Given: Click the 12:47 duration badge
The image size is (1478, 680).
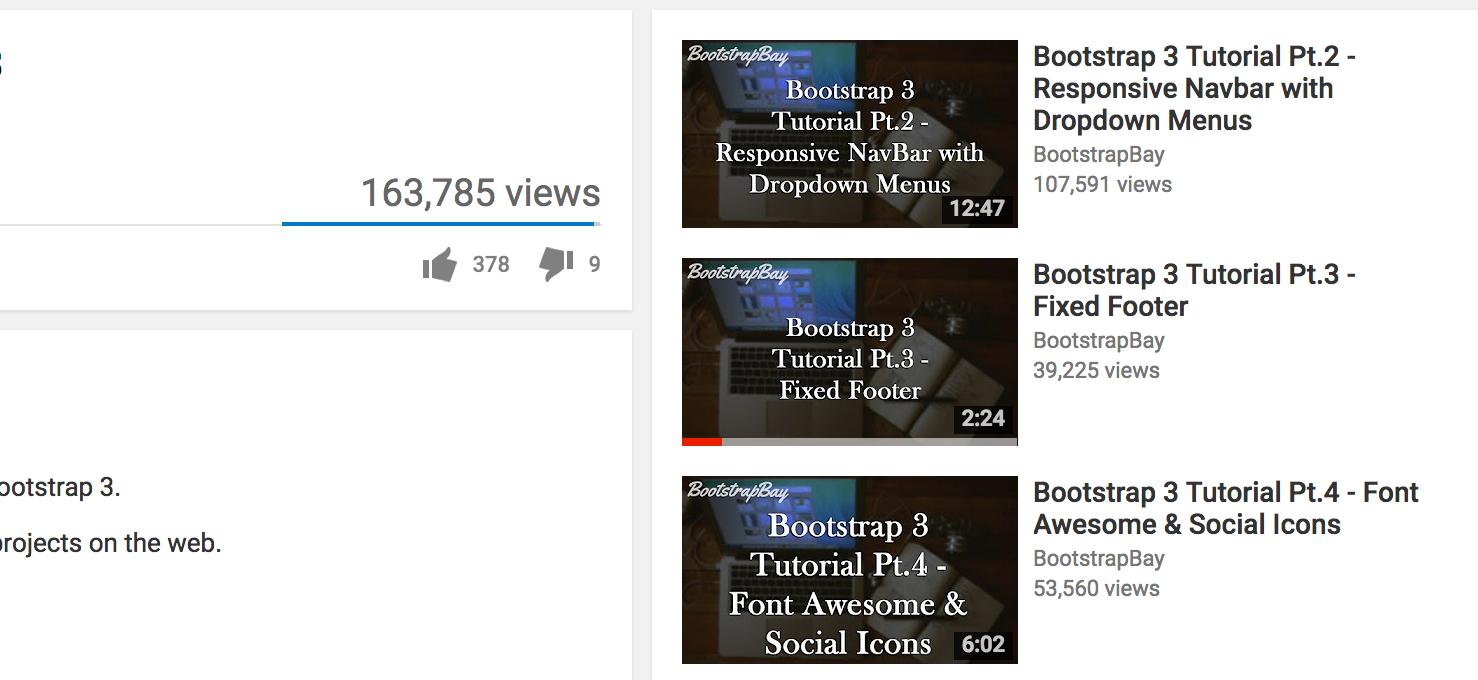Looking at the screenshot, I should pos(977,209).
